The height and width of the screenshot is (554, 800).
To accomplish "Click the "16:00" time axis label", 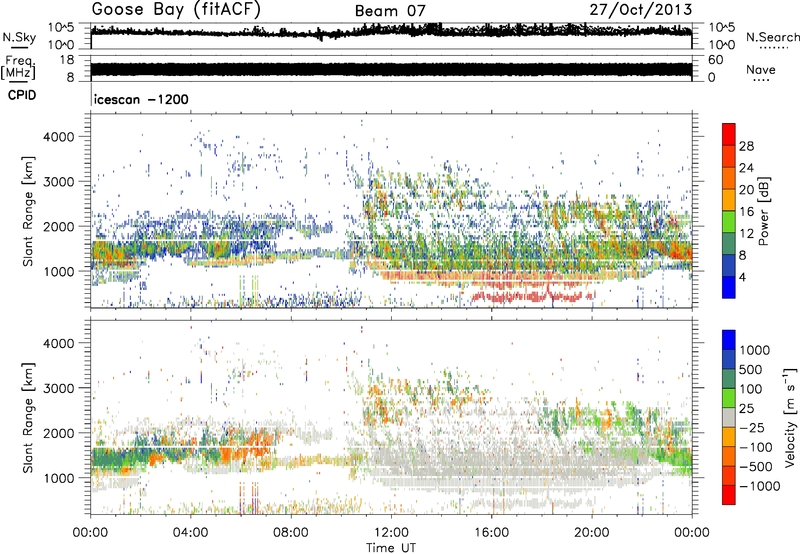I will pyautogui.click(x=491, y=533).
